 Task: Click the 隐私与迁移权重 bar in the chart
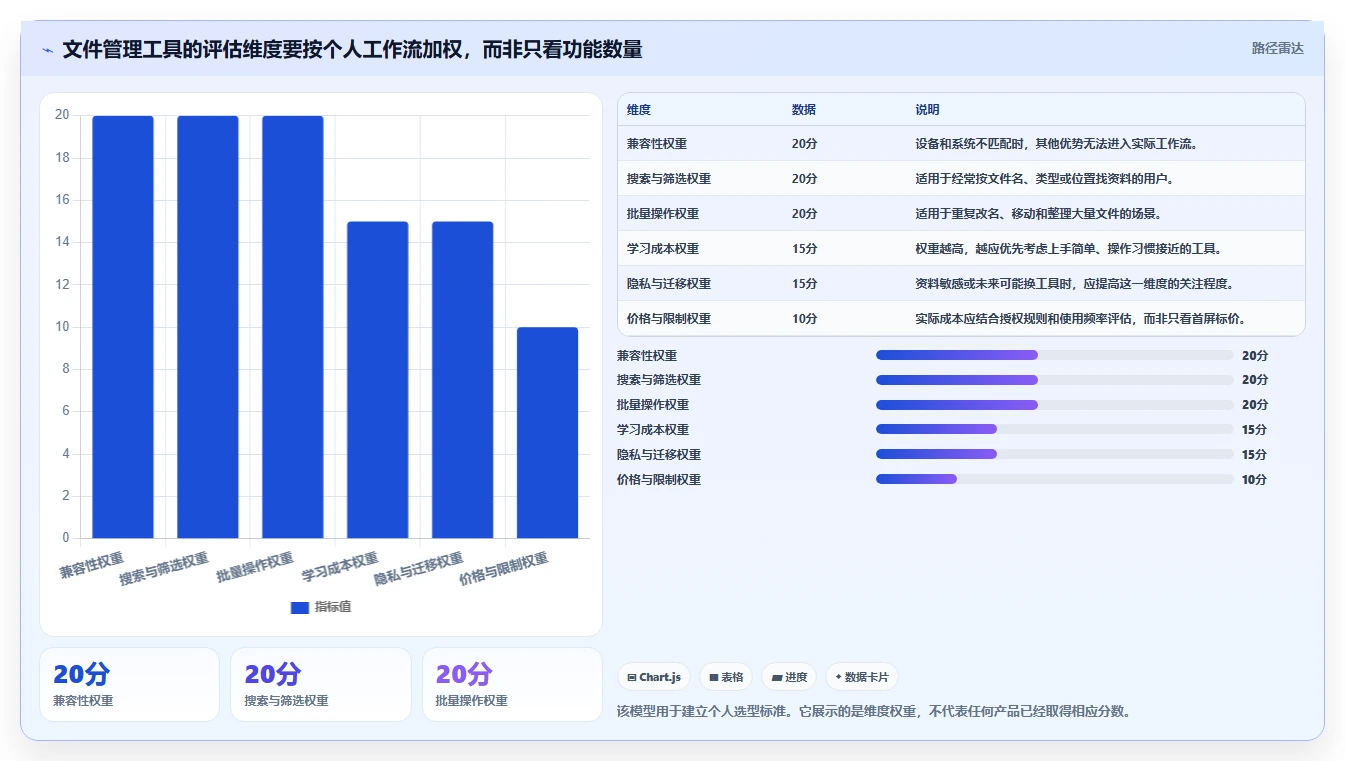pyautogui.click(x=463, y=380)
